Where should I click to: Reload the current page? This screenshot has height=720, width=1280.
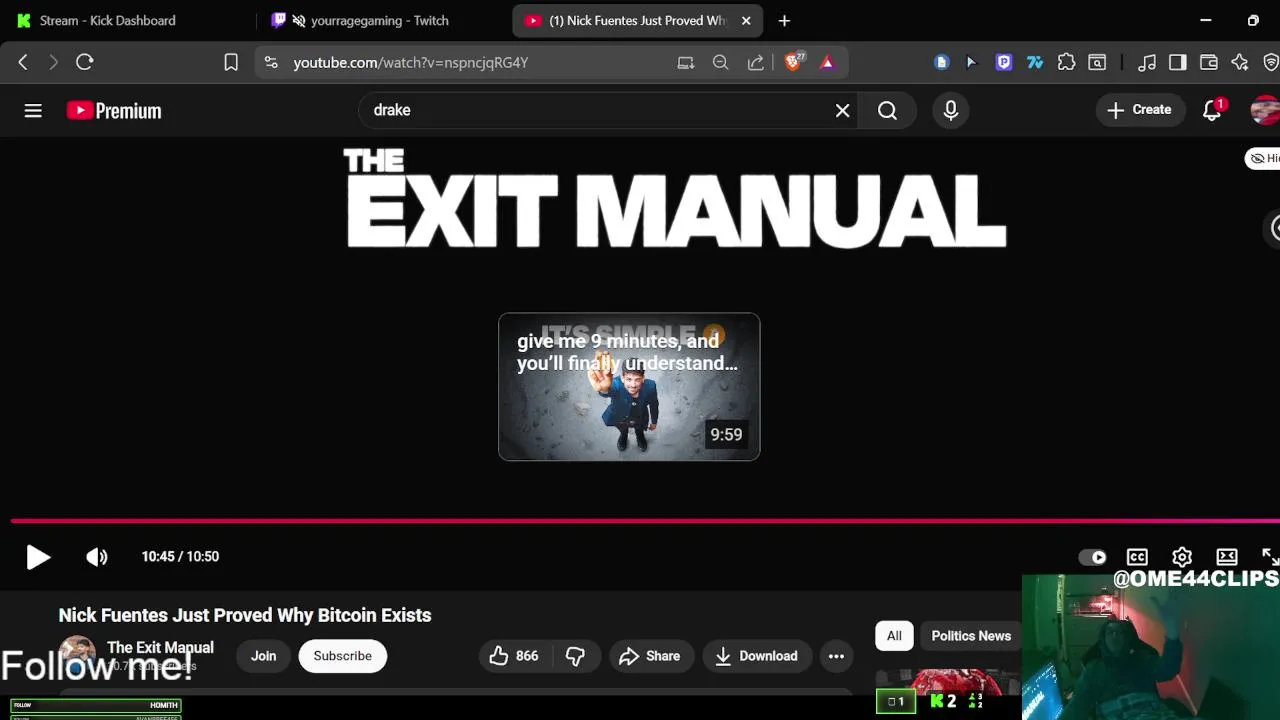(85, 62)
